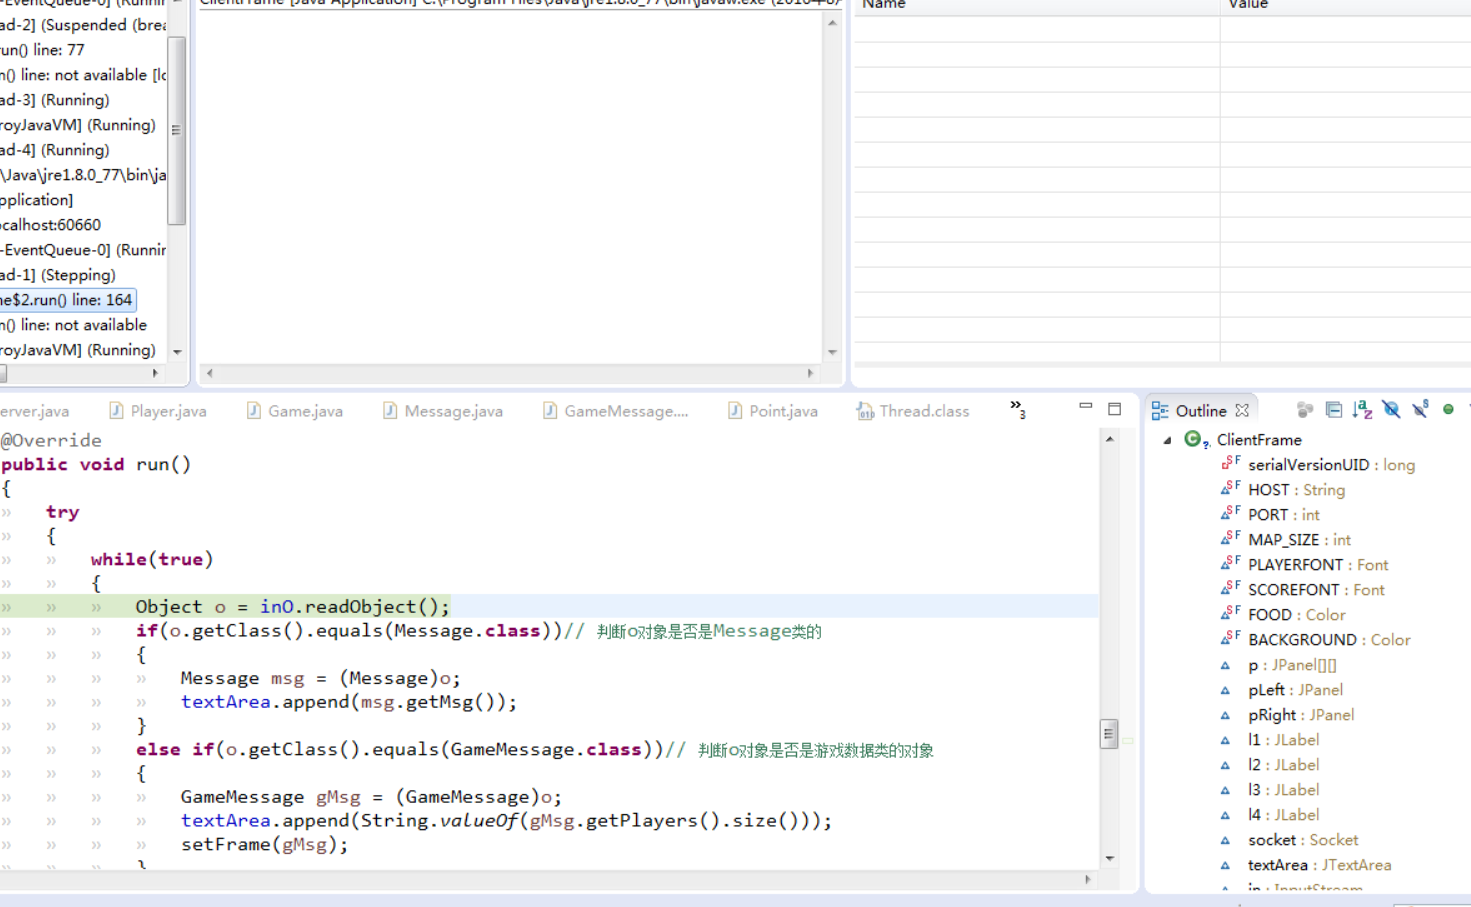The height and width of the screenshot is (907, 1471).
Task: Minimize the editor area
Action: [x=1086, y=407]
